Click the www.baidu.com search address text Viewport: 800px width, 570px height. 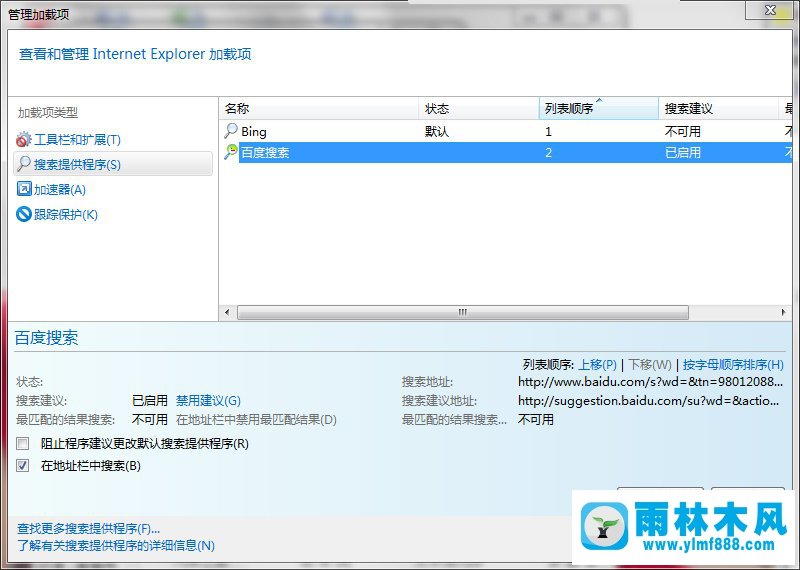pos(650,382)
